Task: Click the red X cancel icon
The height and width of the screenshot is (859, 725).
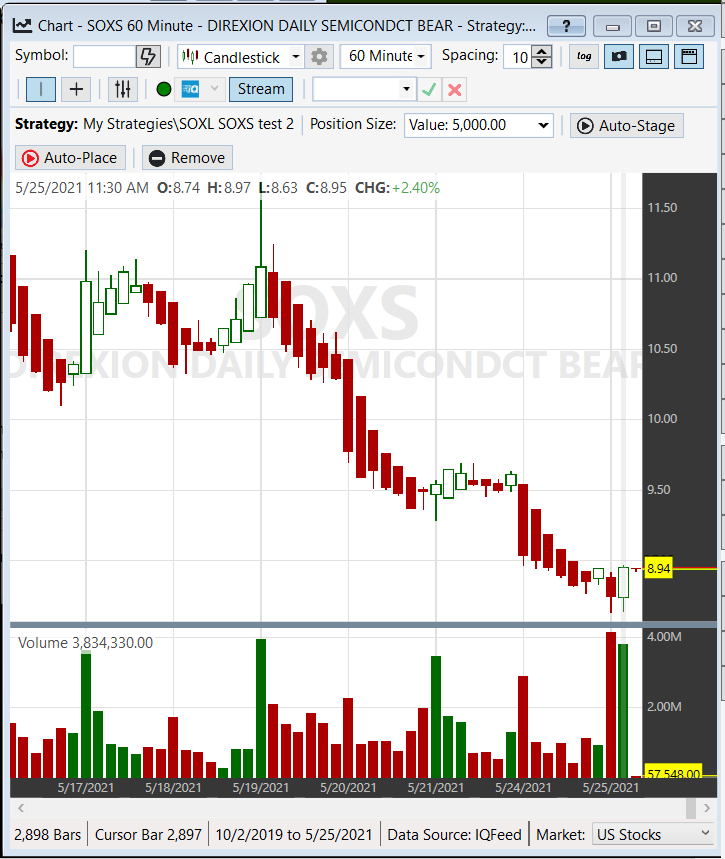Action: [454, 89]
